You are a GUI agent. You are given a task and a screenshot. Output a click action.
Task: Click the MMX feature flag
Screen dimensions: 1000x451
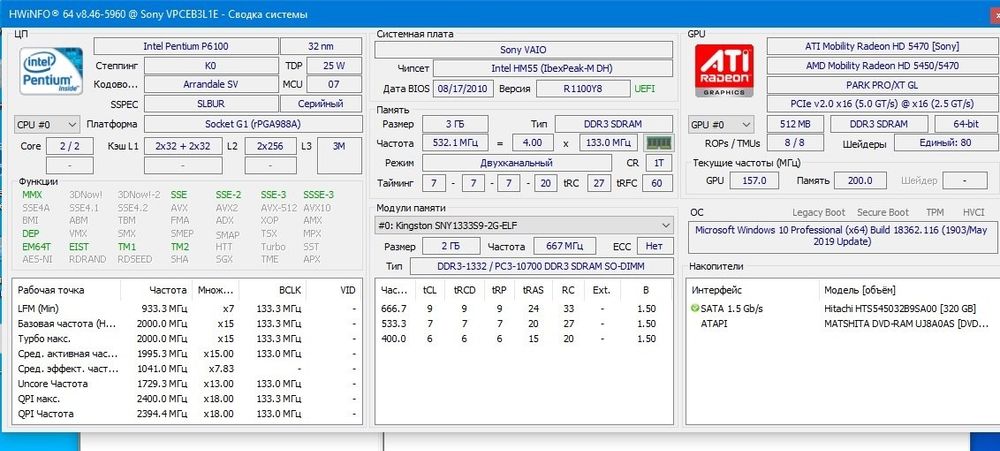[x=32, y=195]
